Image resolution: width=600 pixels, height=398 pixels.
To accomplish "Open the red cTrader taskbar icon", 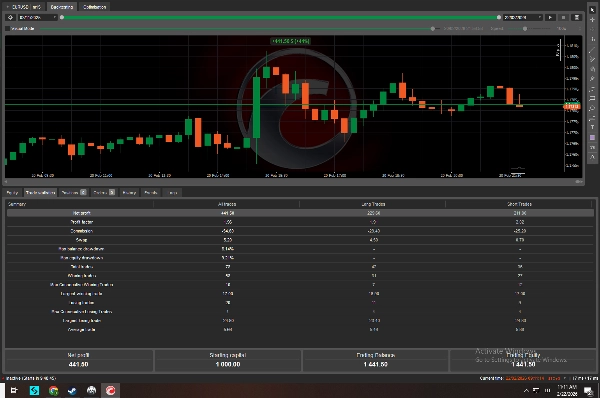I will 110,390.
